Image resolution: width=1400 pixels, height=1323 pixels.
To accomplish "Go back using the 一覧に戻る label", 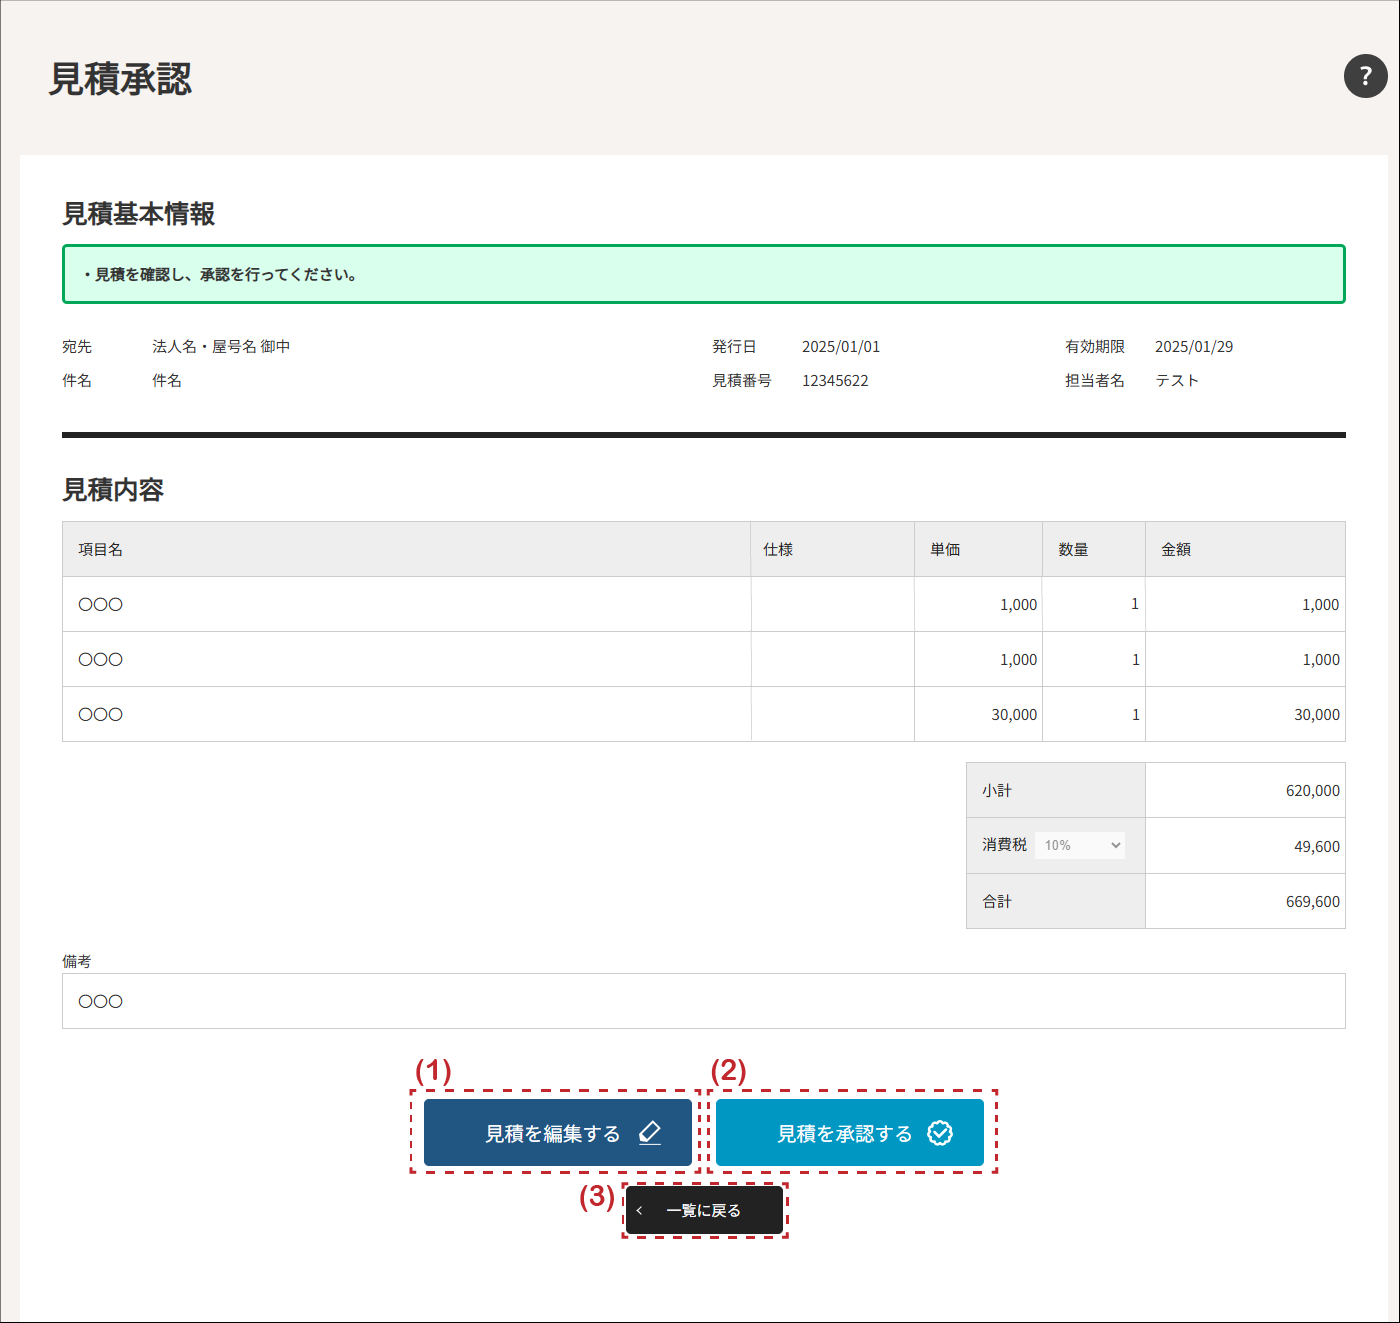I will (x=704, y=1211).
